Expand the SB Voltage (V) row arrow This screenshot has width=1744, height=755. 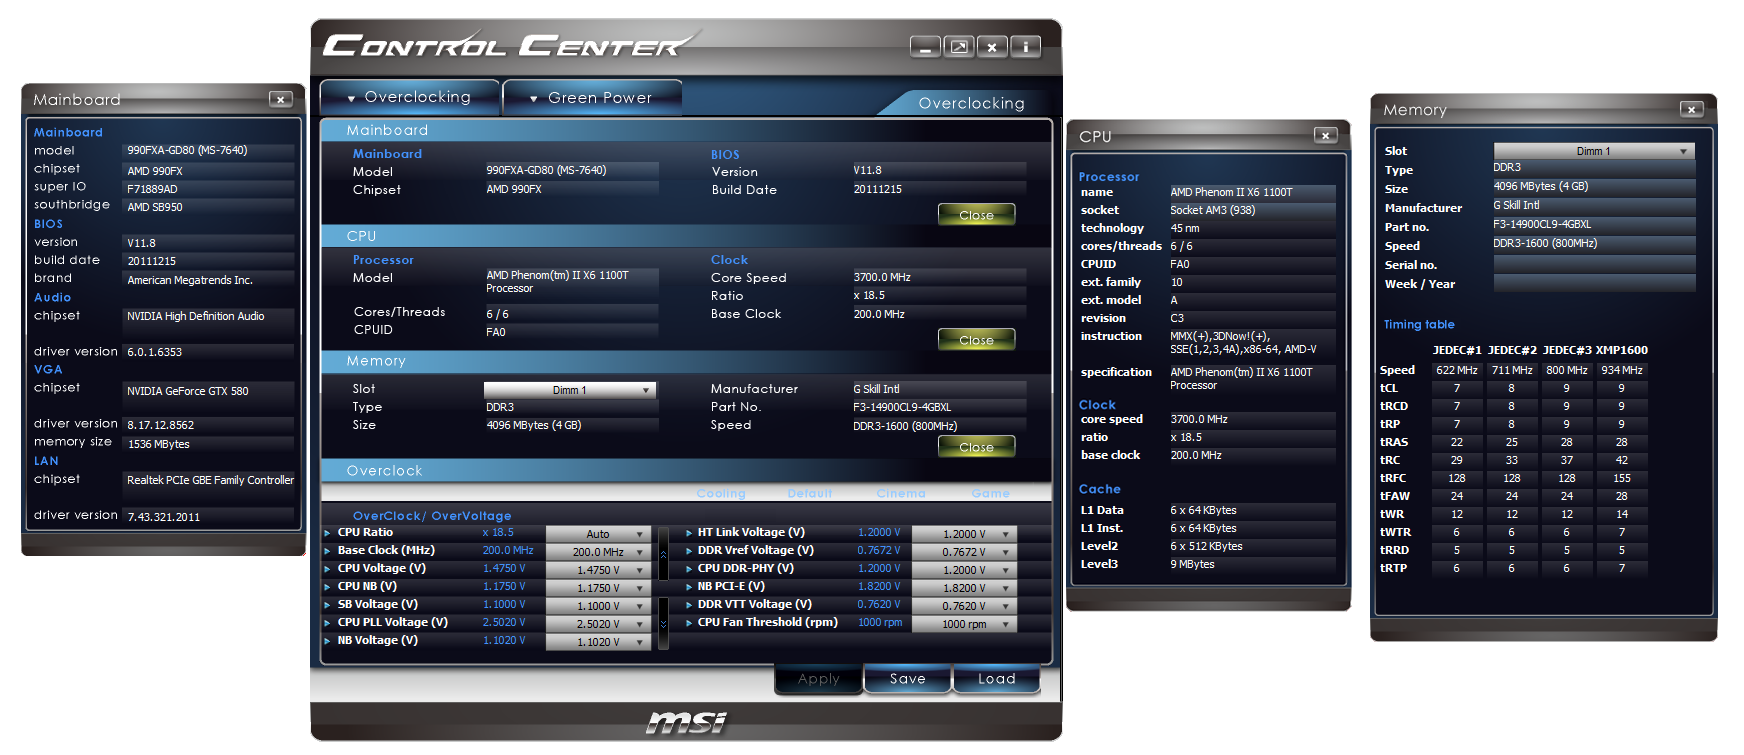(x=327, y=605)
